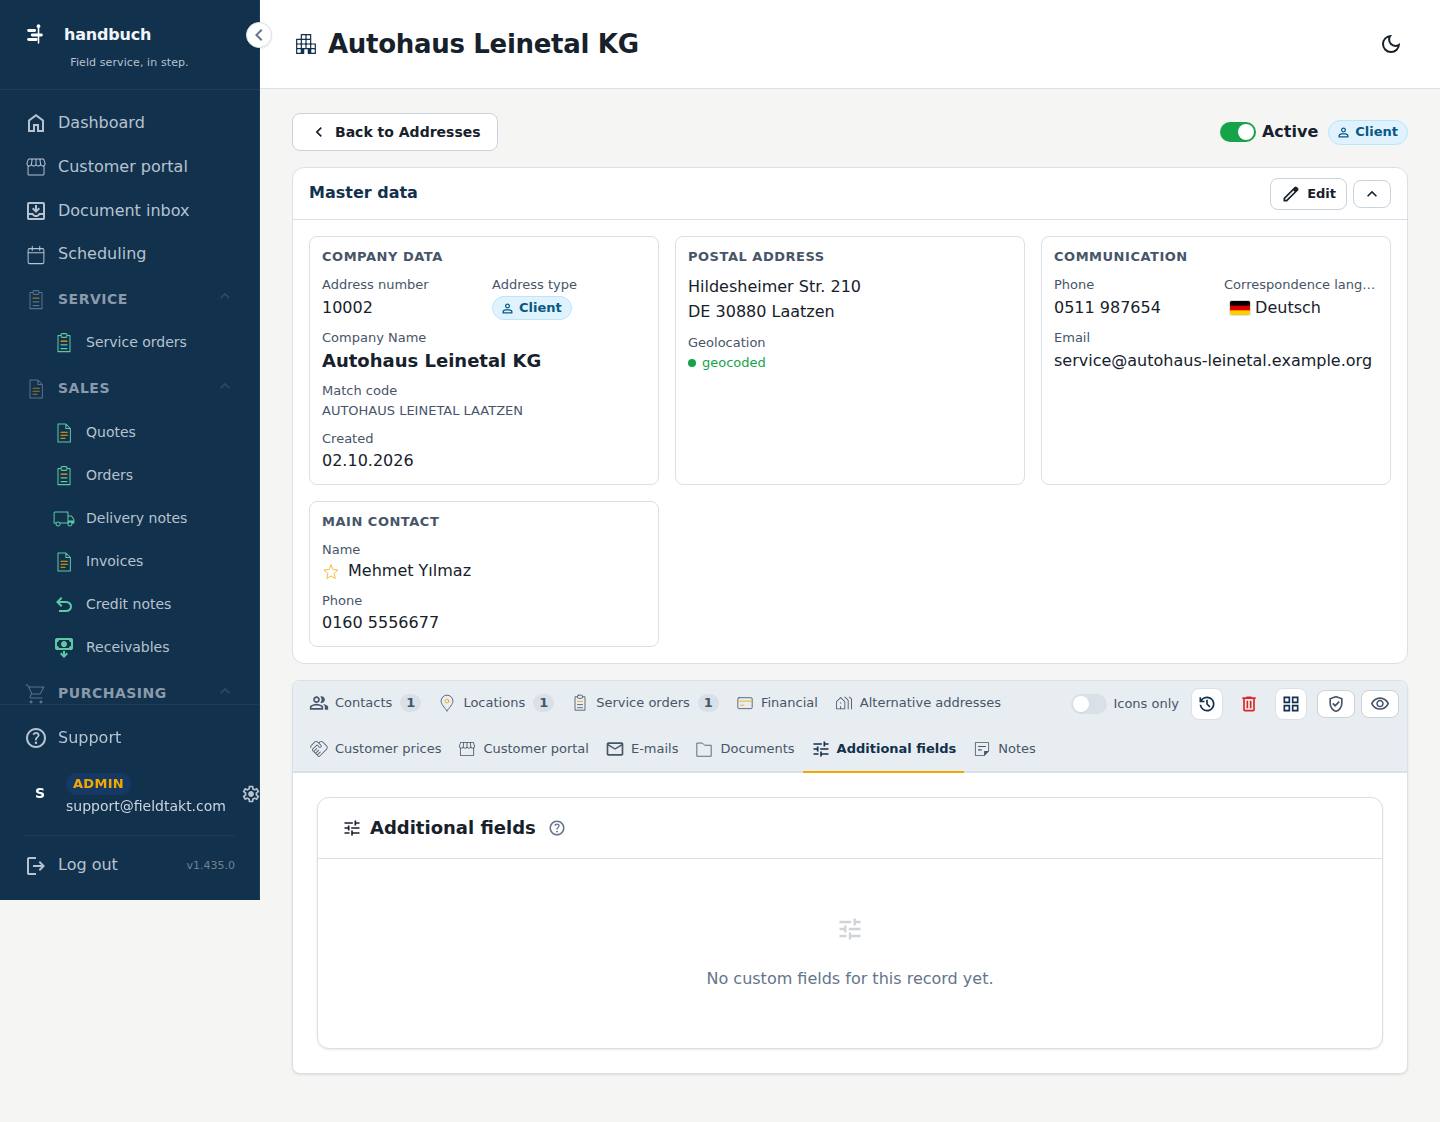
Task: Open Document inbox in the sidebar
Action: tap(130, 211)
